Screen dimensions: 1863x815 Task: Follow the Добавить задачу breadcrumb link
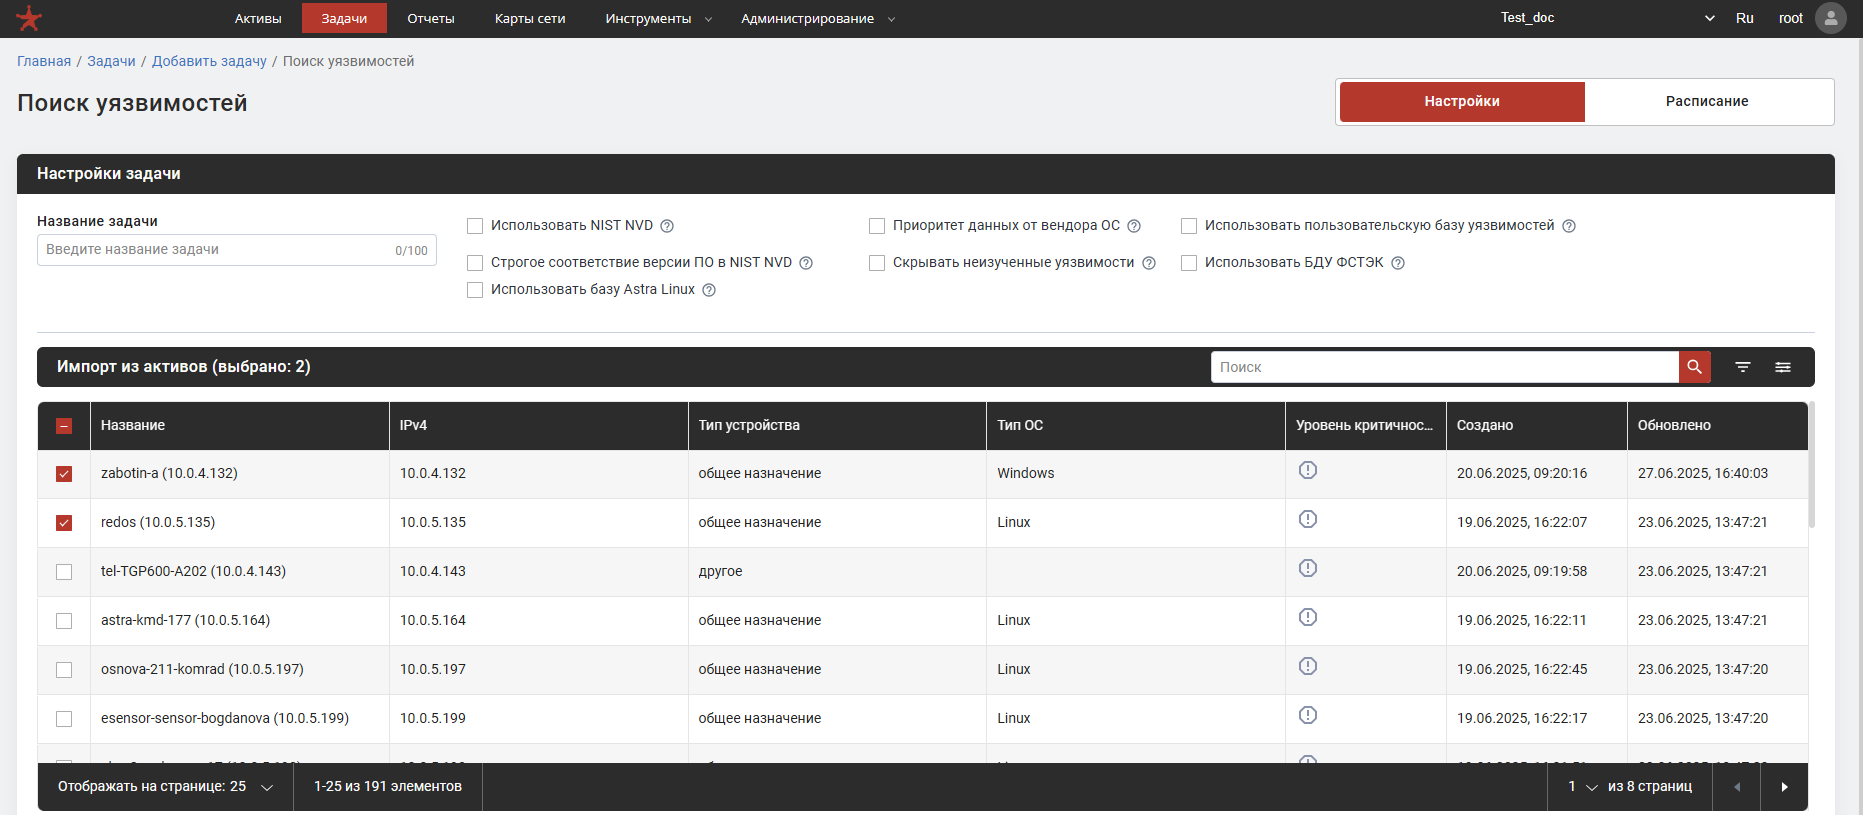(x=209, y=61)
